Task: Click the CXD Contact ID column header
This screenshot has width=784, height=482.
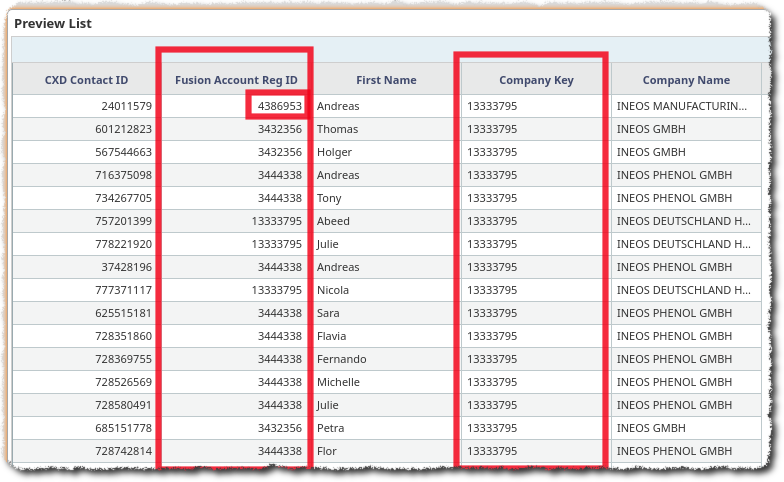Action: coord(86,80)
